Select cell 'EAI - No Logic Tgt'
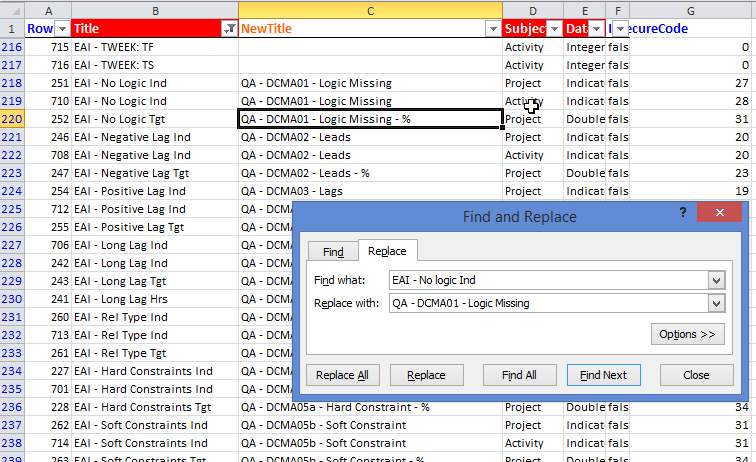This screenshot has width=756, height=462. click(154, 119)
